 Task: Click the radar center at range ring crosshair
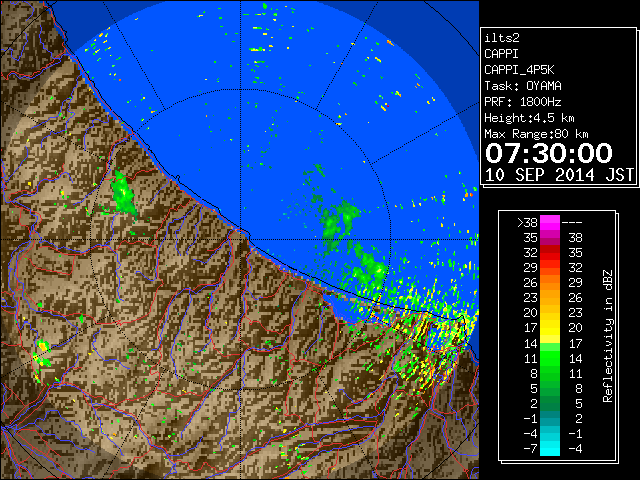pyautogui.click(x=240, y=239)
